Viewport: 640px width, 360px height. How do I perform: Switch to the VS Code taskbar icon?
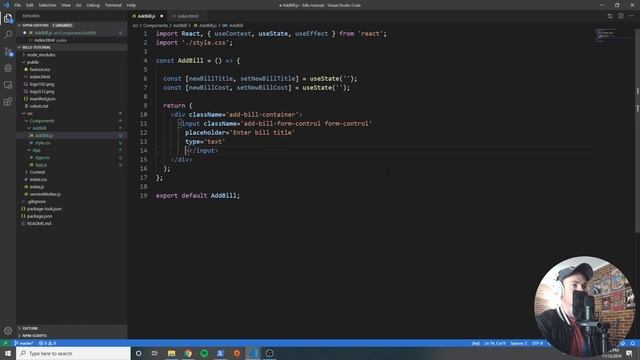coord(253,353)
